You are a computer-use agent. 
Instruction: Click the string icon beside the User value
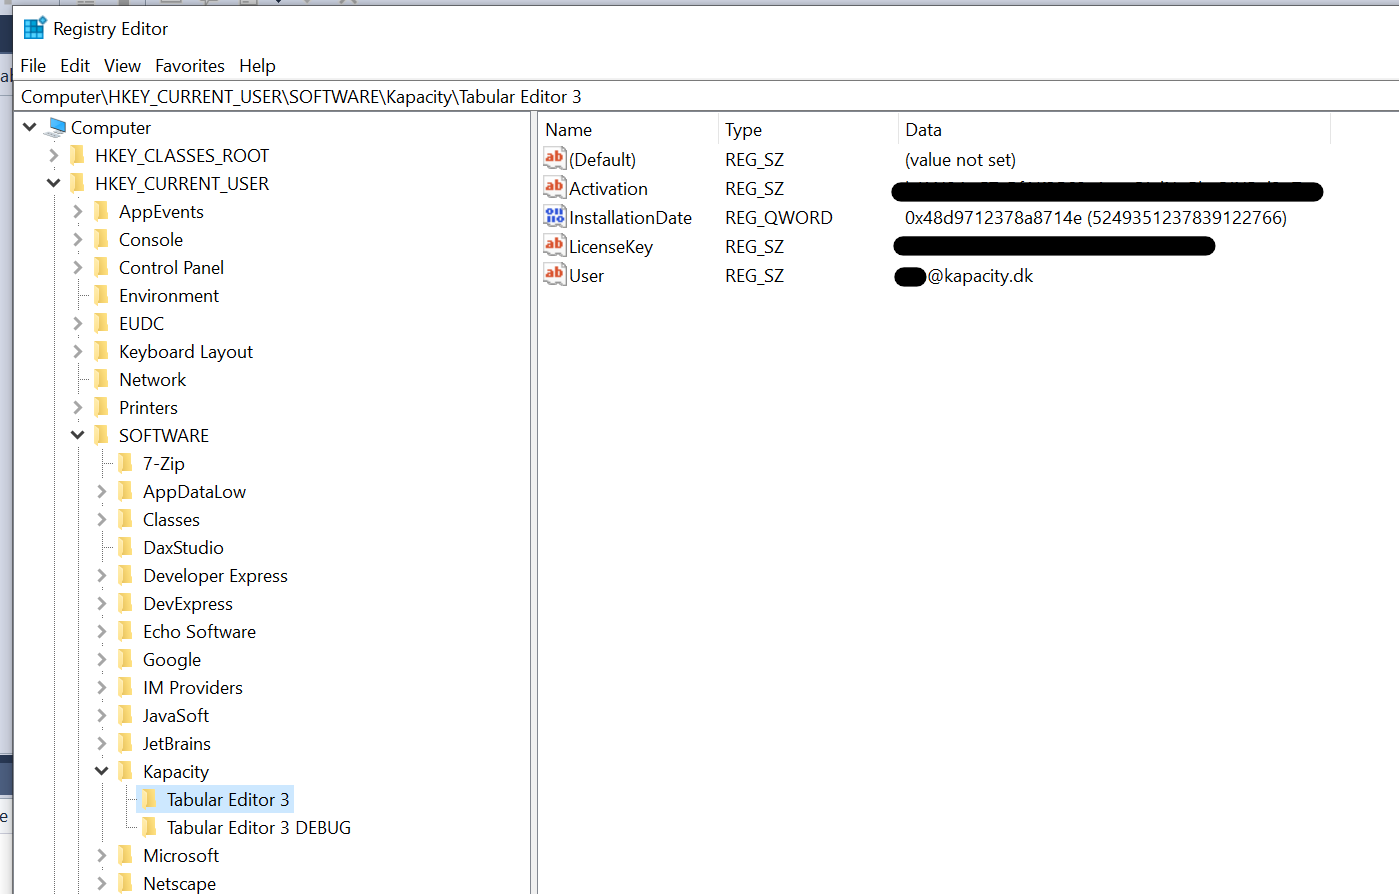[554, 275]
